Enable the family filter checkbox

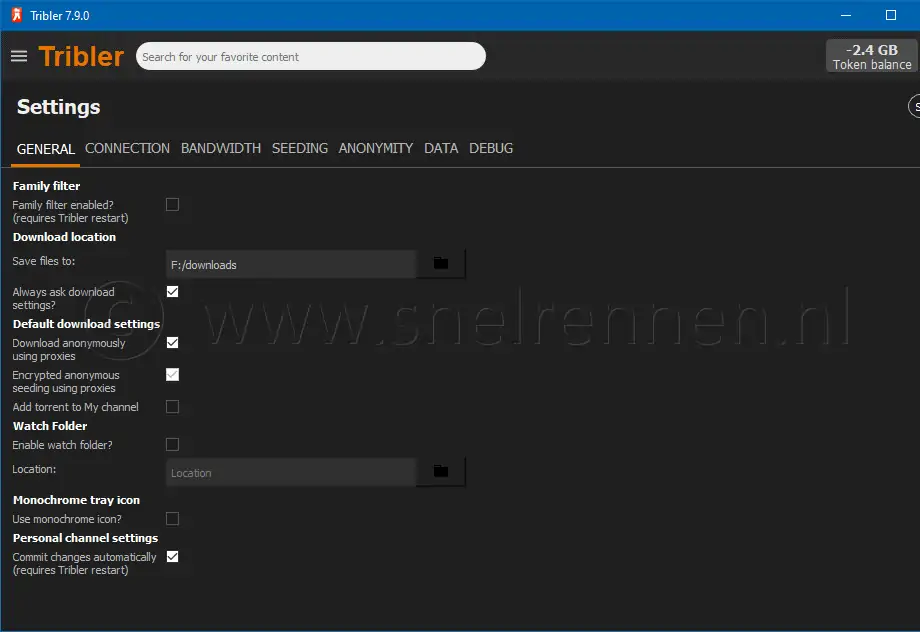pyautogui.click(x=172, y=204)
